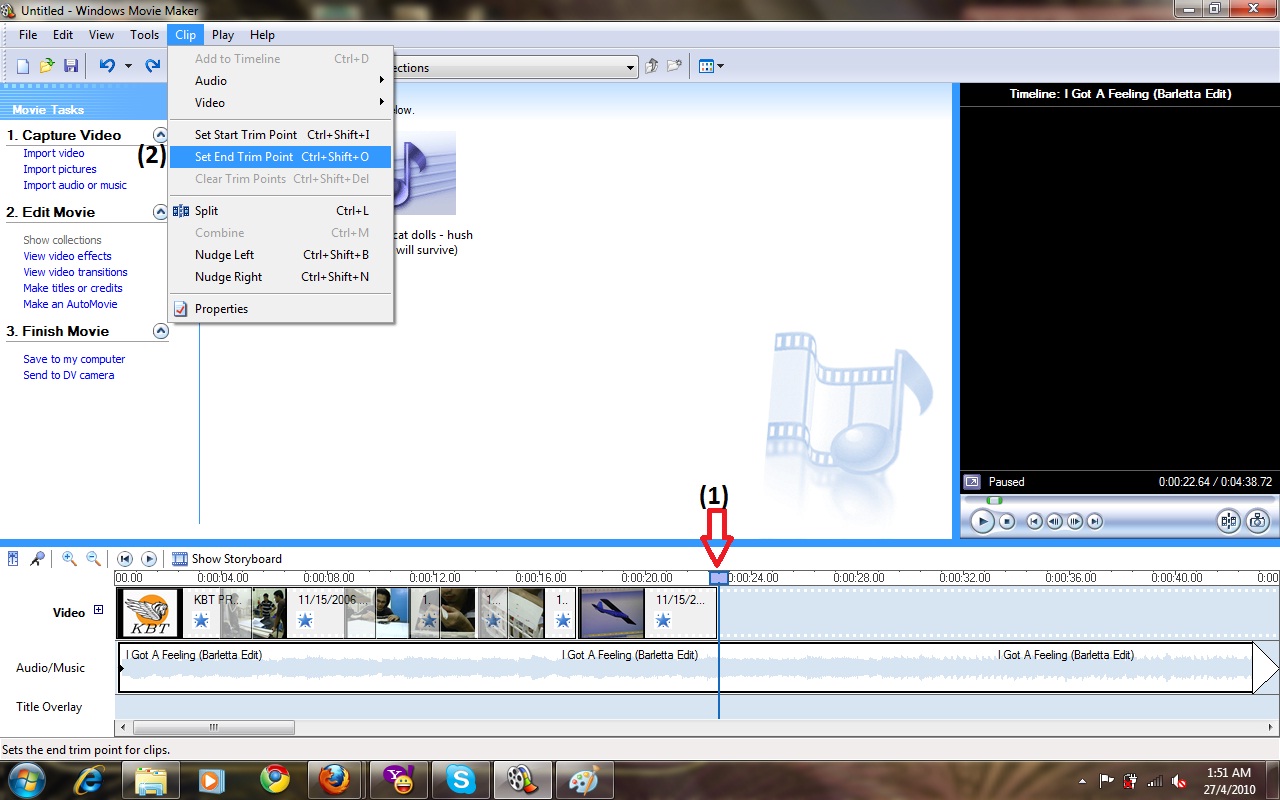Image resolution: width=1280 pixels, height=800 pixels.
Task: Play the preview in the monitor
Action: (x=983, y=521)
